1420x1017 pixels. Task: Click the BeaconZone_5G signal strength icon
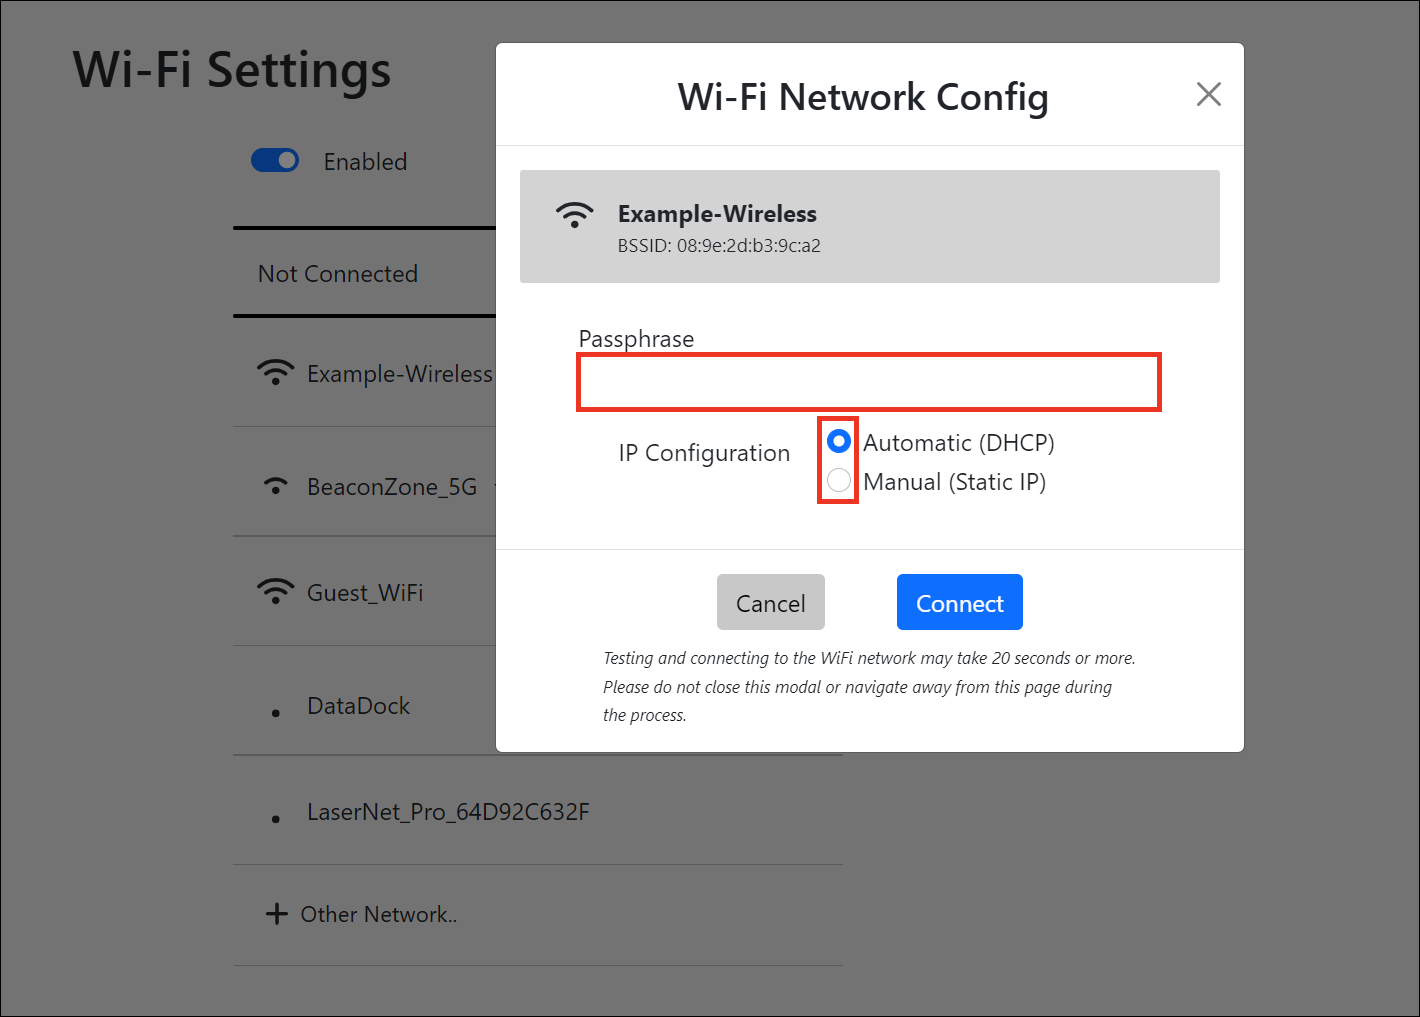(x=275, y=487)
